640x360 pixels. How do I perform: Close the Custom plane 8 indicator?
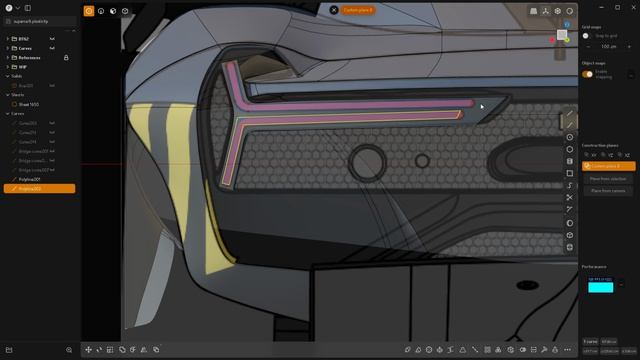[x=334, y=10]
